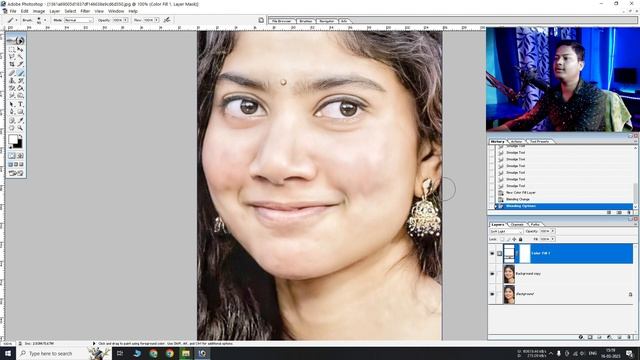Viewport: 640px width, 360px height.
Task: Click the foreground color swatch
Action: (x=13, y=140)
